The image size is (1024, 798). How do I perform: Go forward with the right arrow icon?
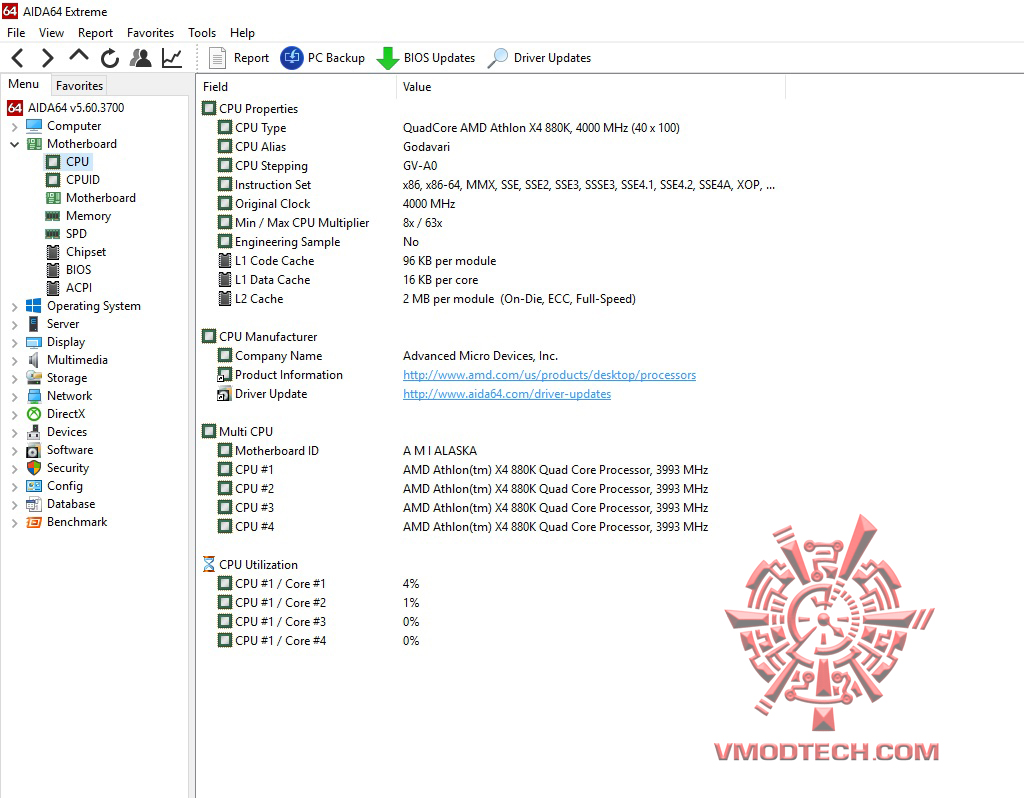[x=48, y=58]
